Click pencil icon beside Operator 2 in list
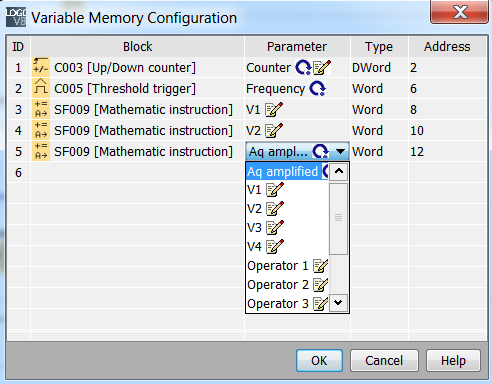The height and width of the screenshot is (384, 492). [x=321, y=285]
